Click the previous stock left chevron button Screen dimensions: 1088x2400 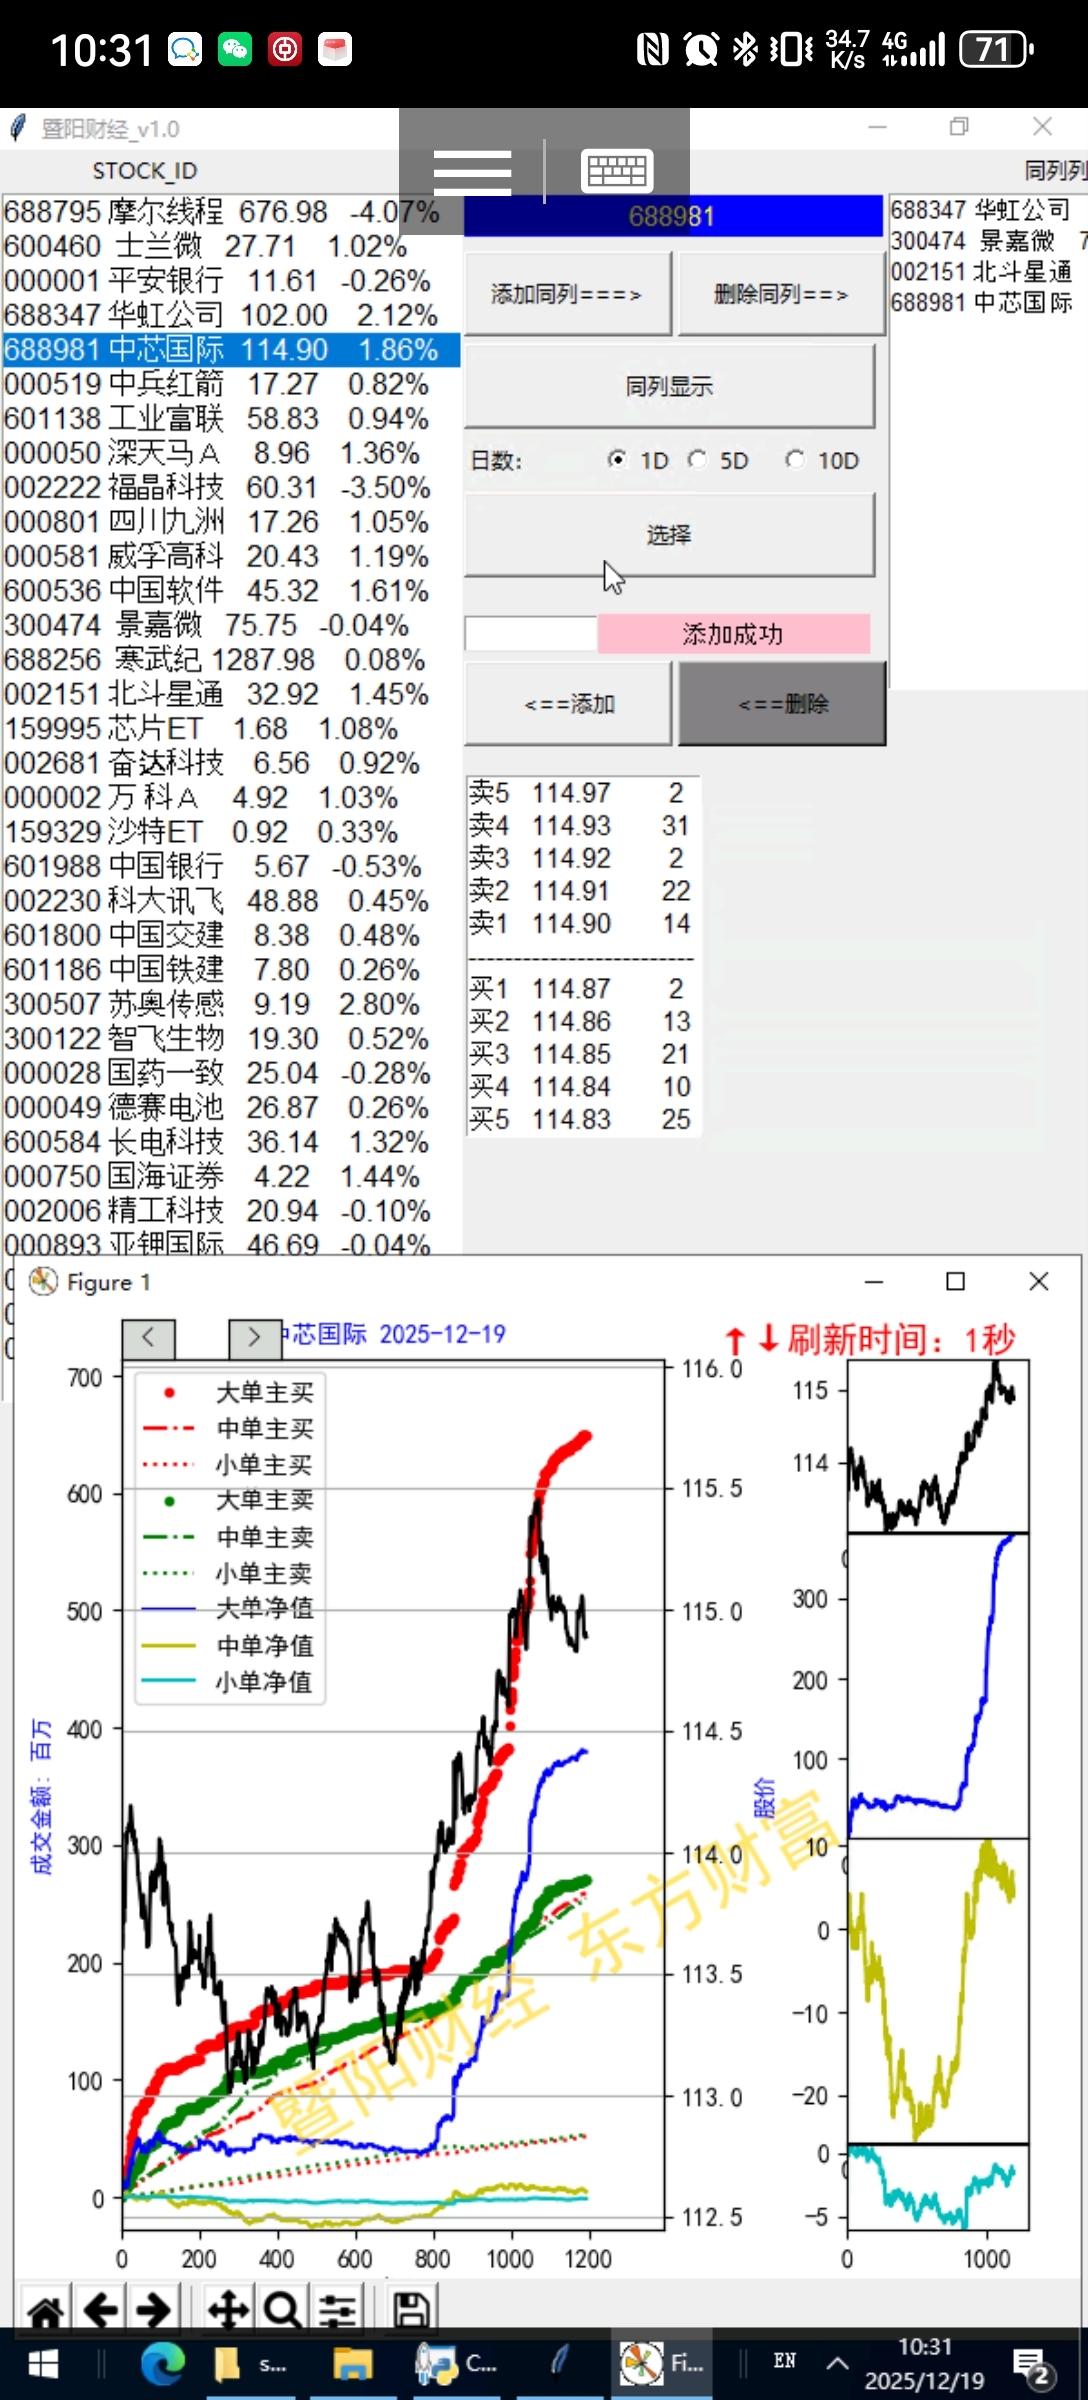tap(148, 1337)
